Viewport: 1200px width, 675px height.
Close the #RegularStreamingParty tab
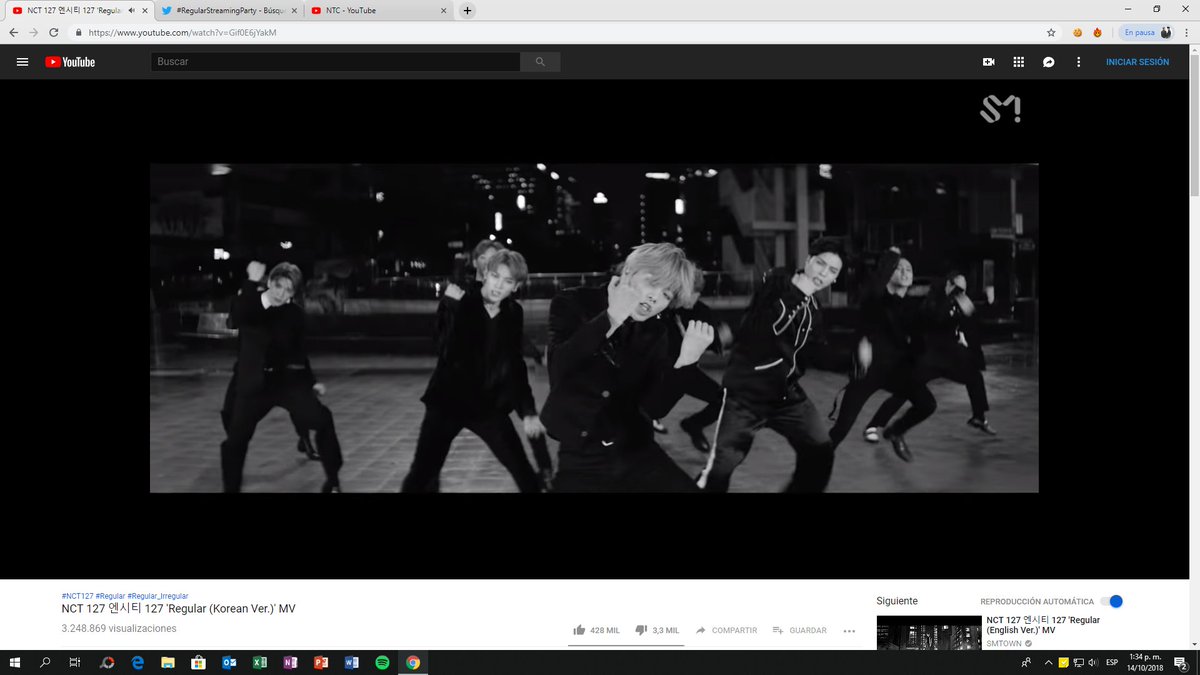pos(294,10)
